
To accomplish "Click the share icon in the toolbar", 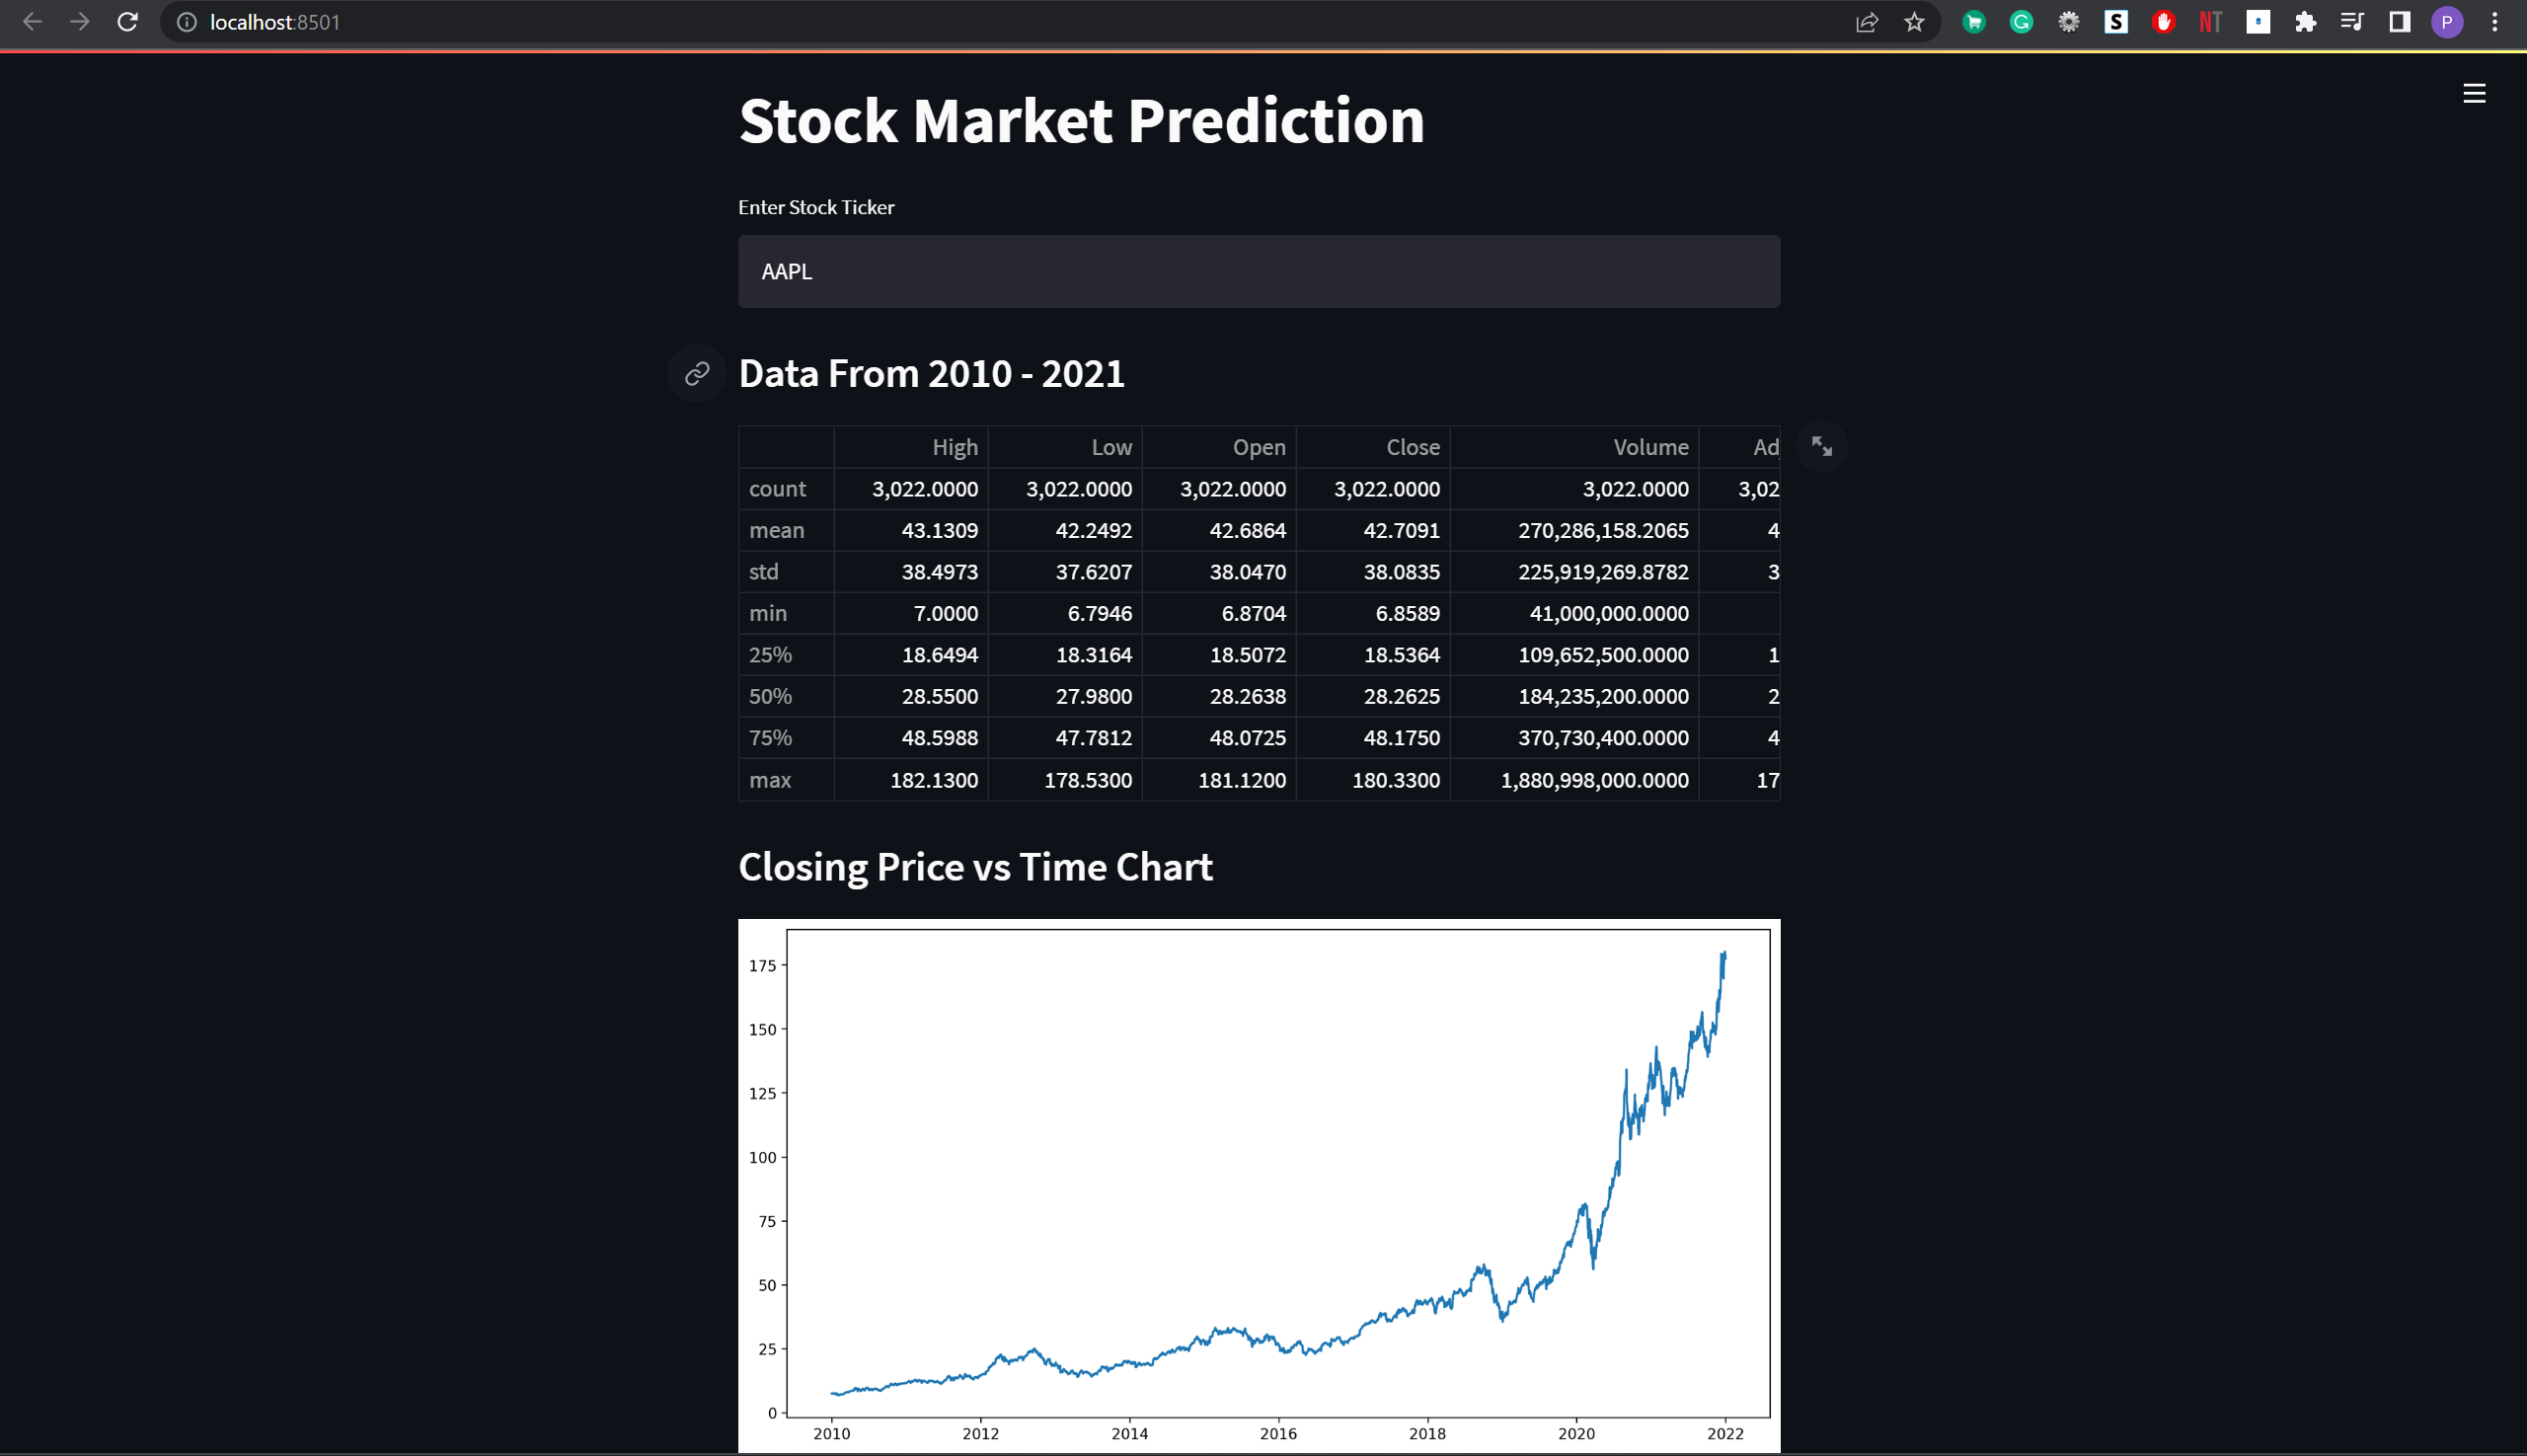I will pos(1866,21).
